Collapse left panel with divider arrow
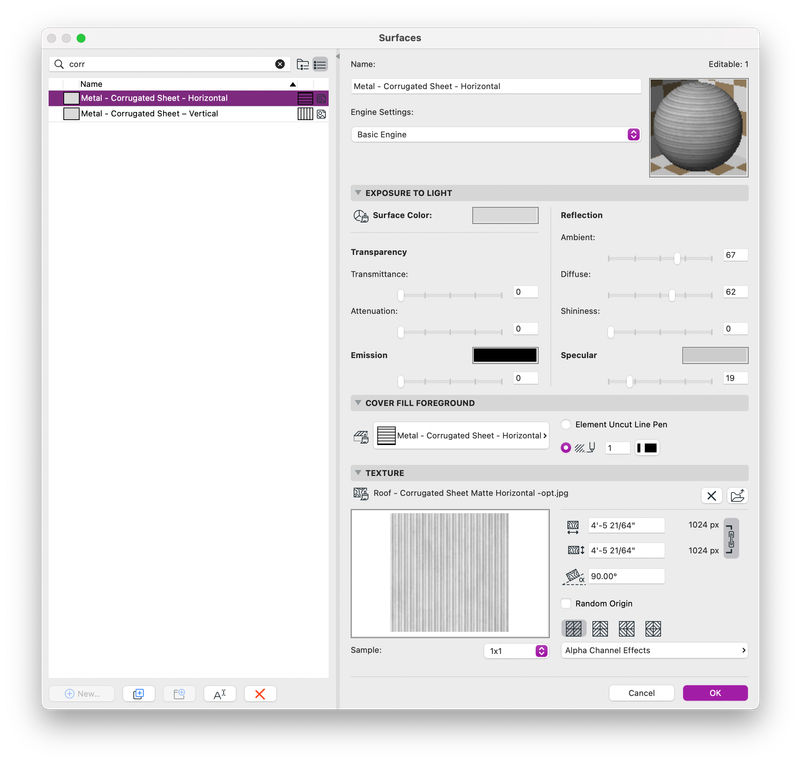801x764 pixels. pos(338,56)
